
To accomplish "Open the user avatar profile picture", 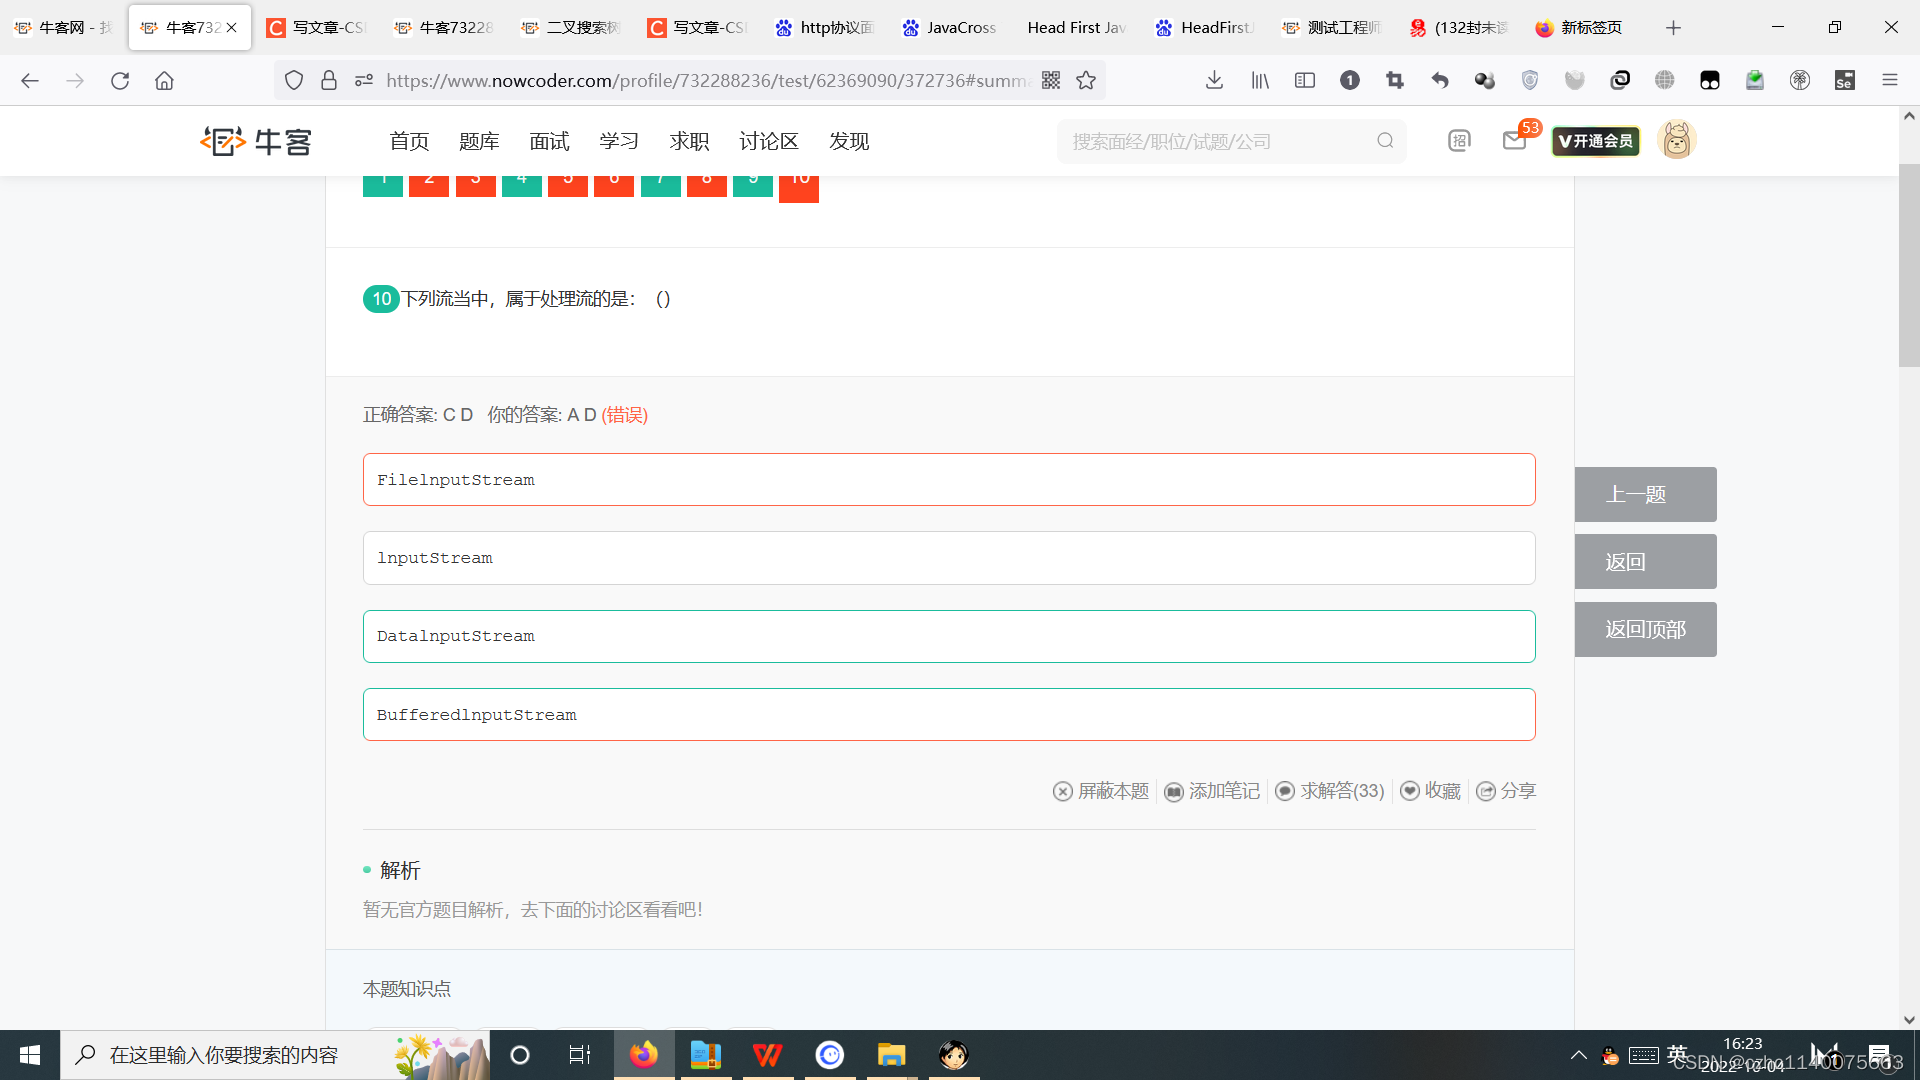I will [x=1677, y=140].
